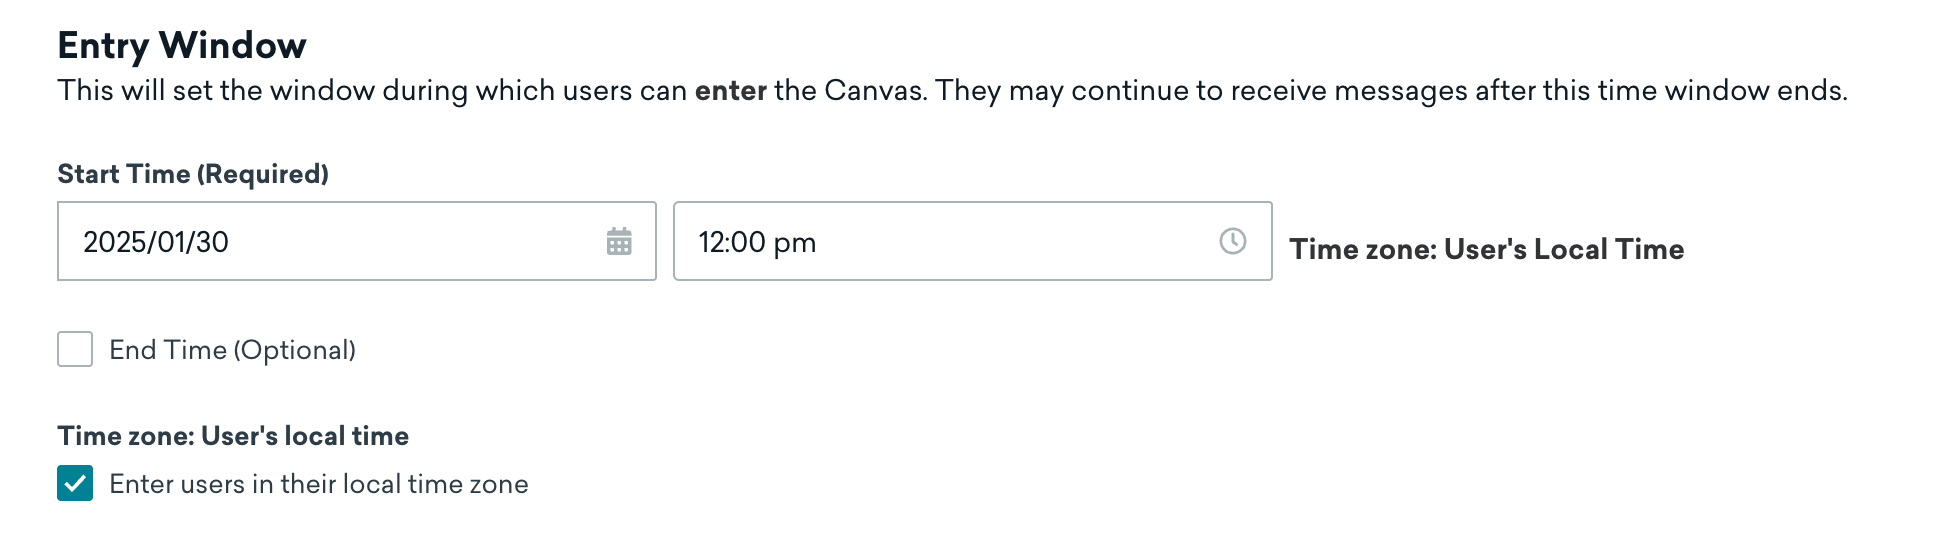Click the sentence starting 'They may continue'
Image resolution: width=1942 pixels, height=538 pixels.
(x=1390, y=91)
